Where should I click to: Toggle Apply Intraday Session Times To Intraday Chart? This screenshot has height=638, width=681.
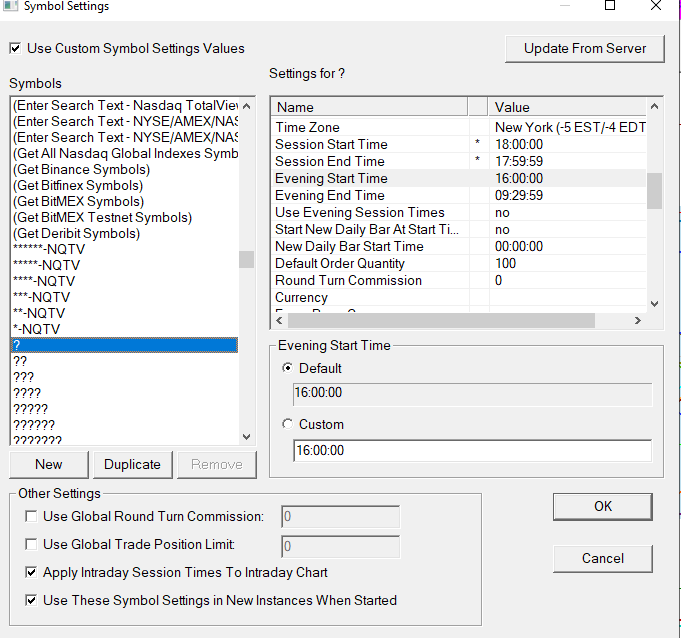click(x=31, y=572)
